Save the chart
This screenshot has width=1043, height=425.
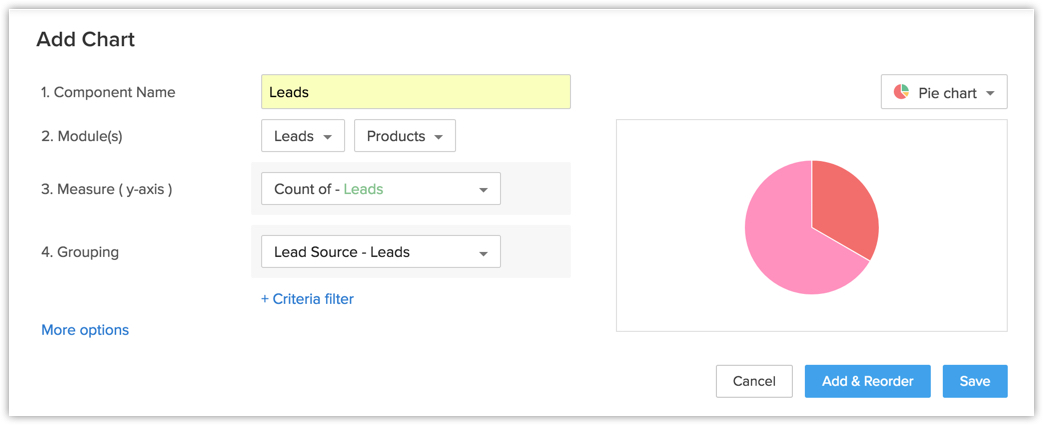point(974,381)
